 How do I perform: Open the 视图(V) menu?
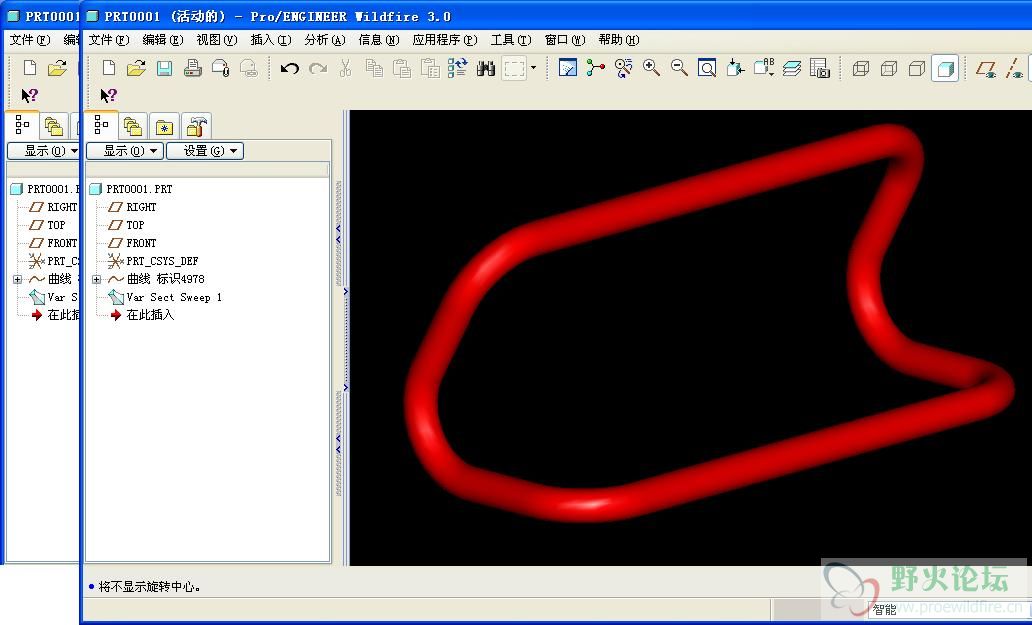217,39
